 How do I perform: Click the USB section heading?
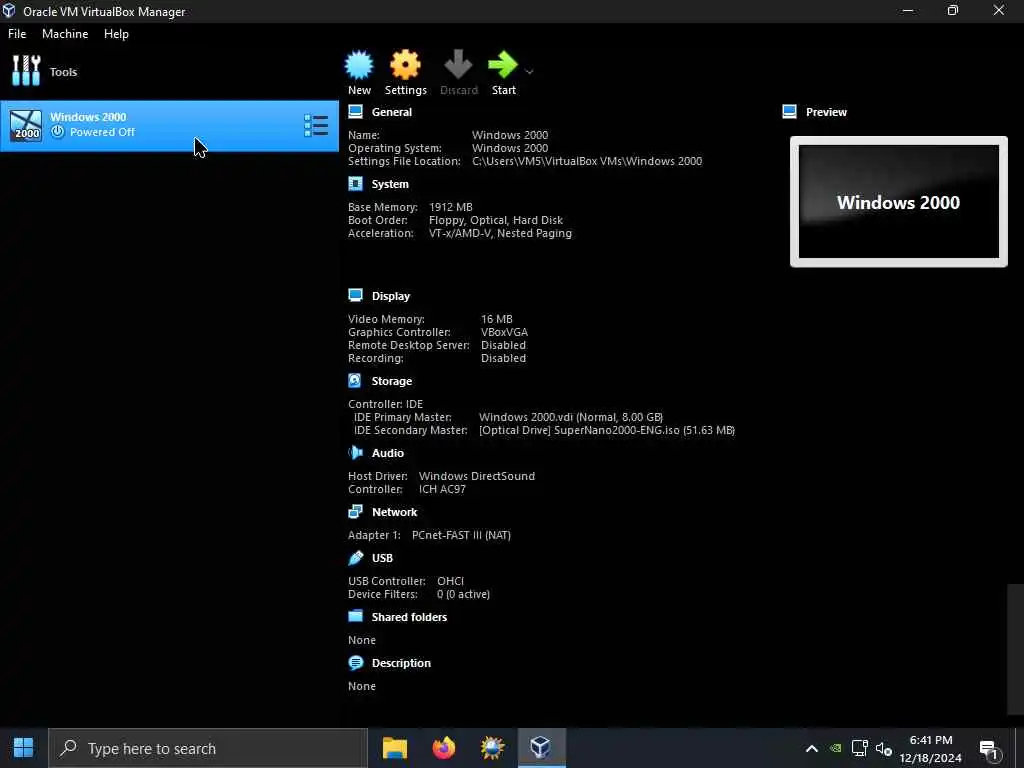pos(382,558)
